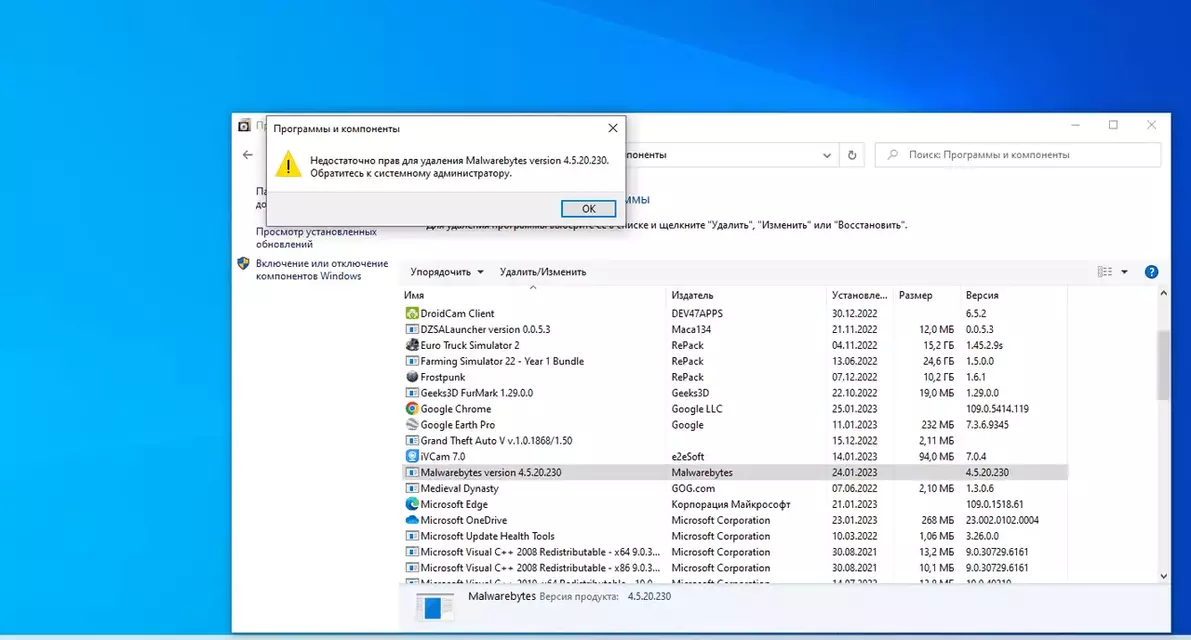Viewport: 1191px width, 640px height.
Task: Go back with the arrow button
Action: [248, 154]
